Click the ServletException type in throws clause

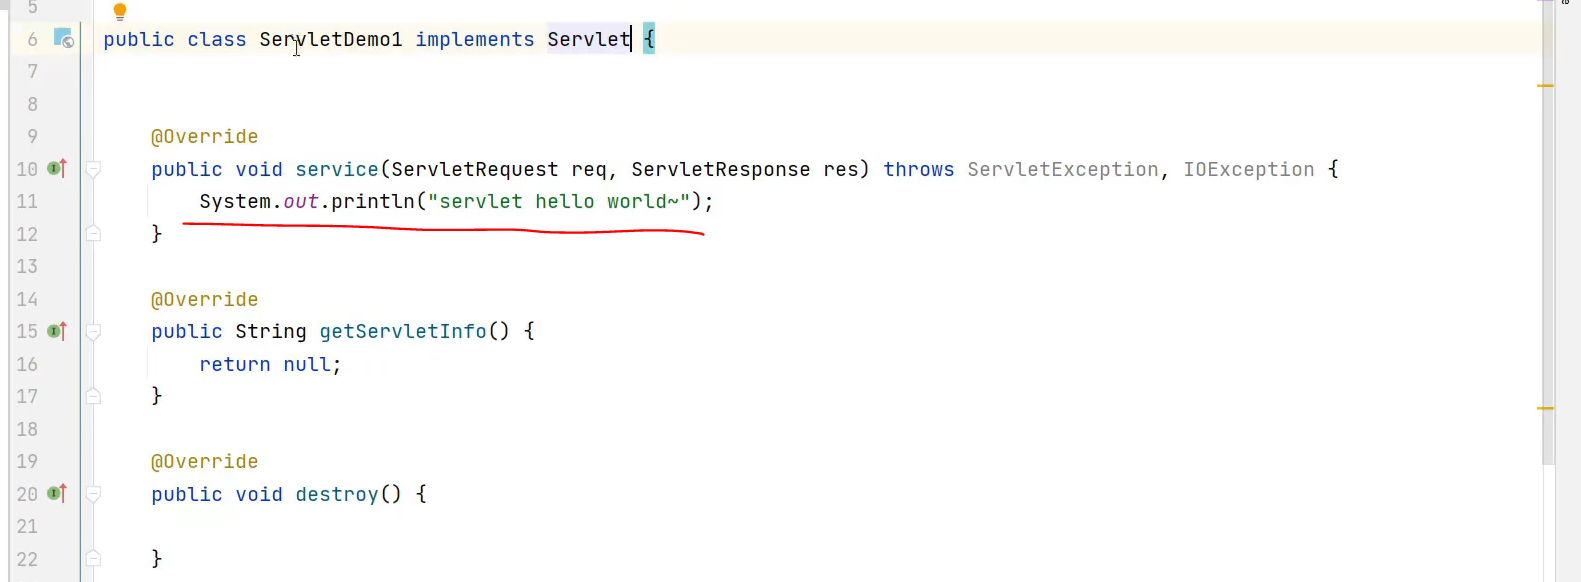tap(1063, 169)
